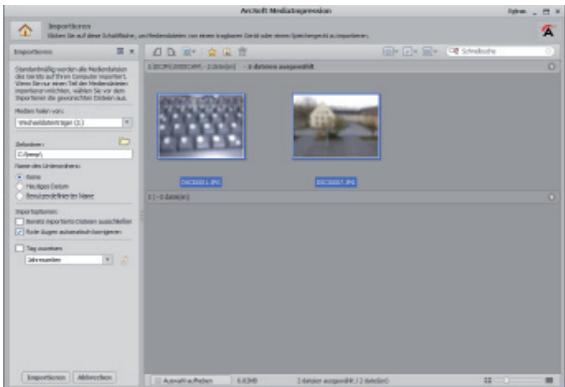Collapse the first folder group header
Image resolution: width=565 pixels, height=387 pixels.
coord(551,67)
